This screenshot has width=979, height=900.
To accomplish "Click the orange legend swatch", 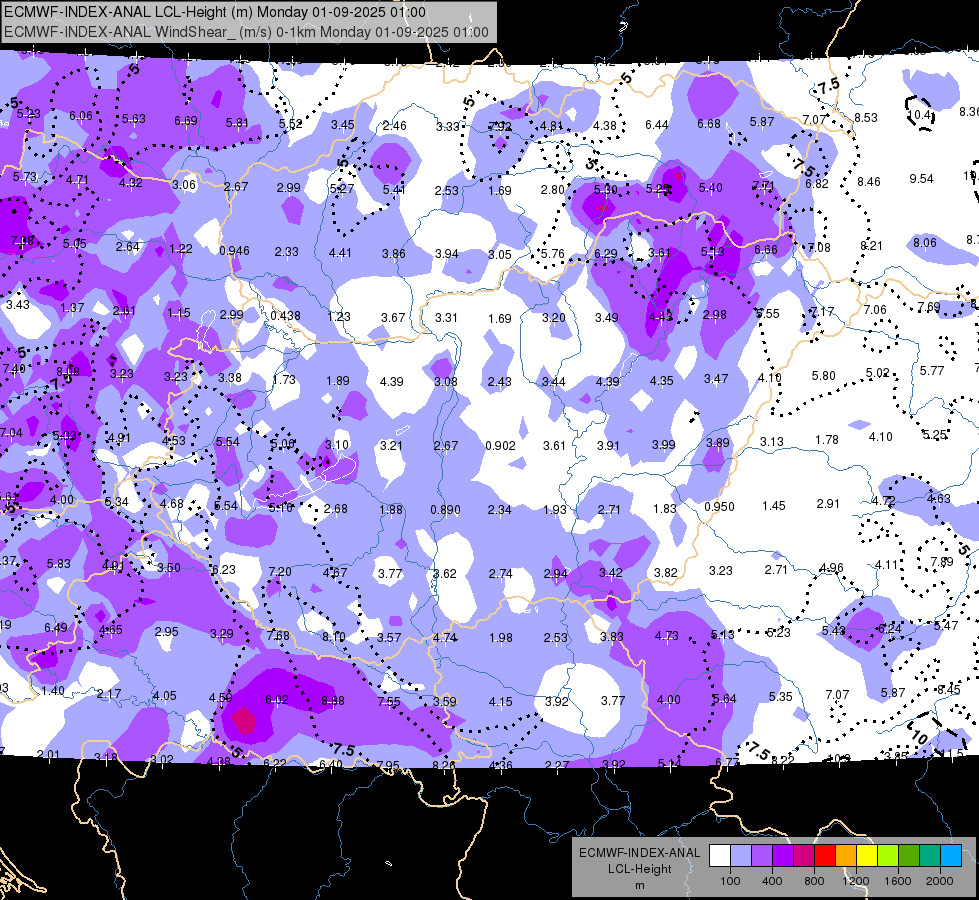I will (x=846, y=855).
